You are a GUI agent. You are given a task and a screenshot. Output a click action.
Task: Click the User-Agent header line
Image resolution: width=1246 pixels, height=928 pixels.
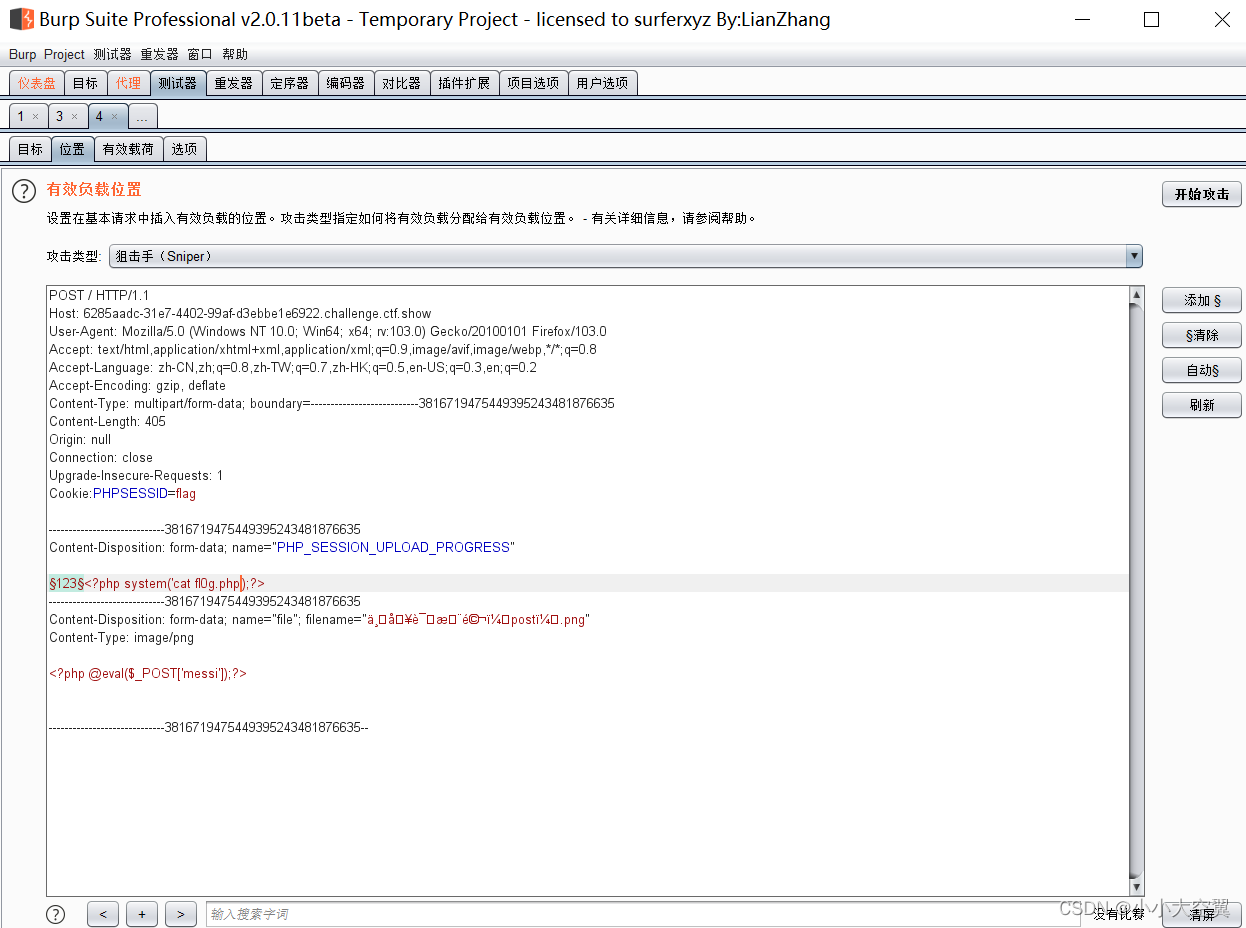coord(328,331)
